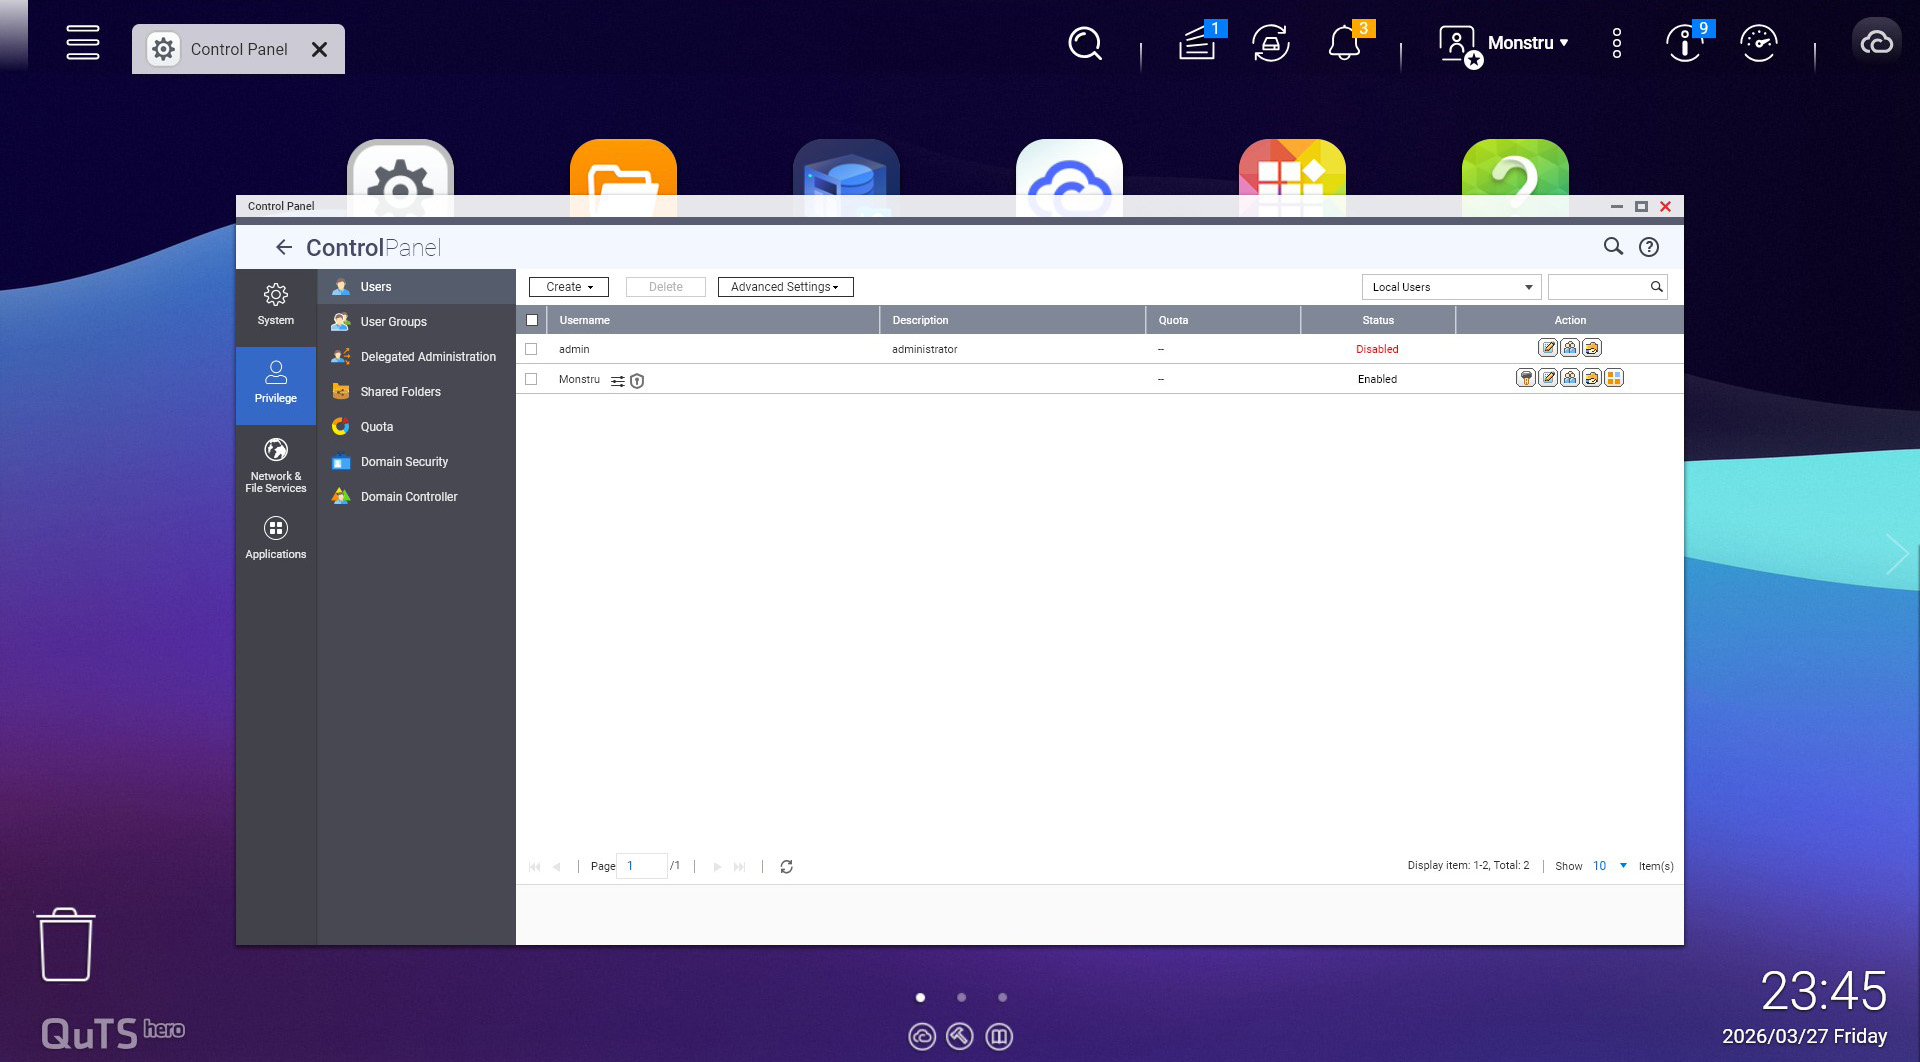Click the change password key icon for Monstru
This screenshot has height=1062, width=1920.
click(1525, 378)
